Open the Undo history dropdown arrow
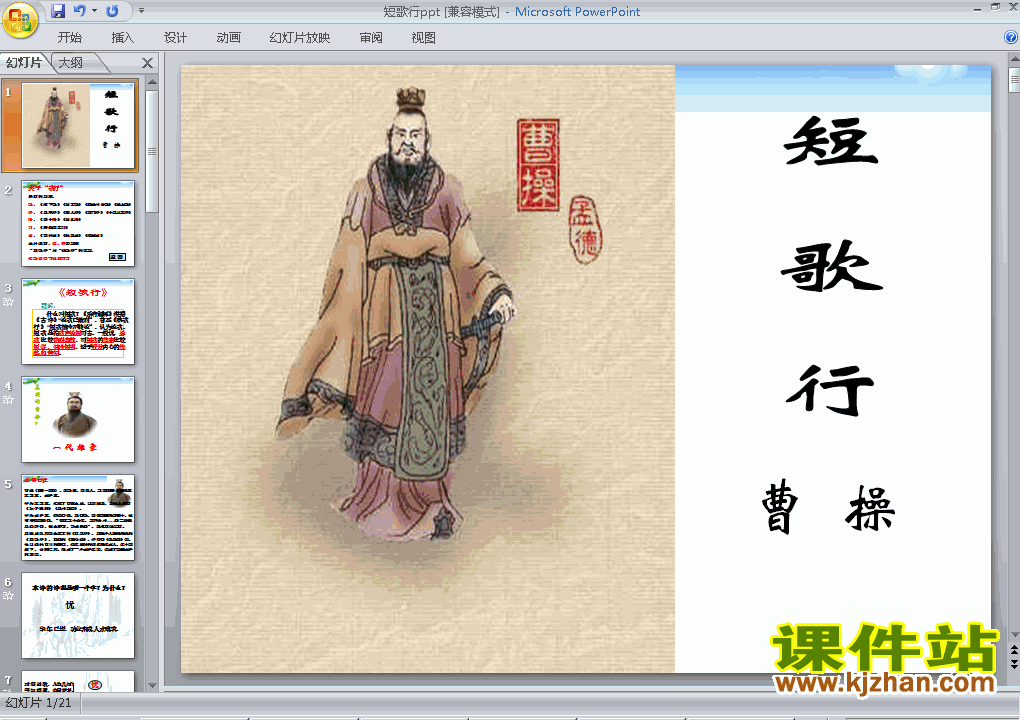 [94, 10]
